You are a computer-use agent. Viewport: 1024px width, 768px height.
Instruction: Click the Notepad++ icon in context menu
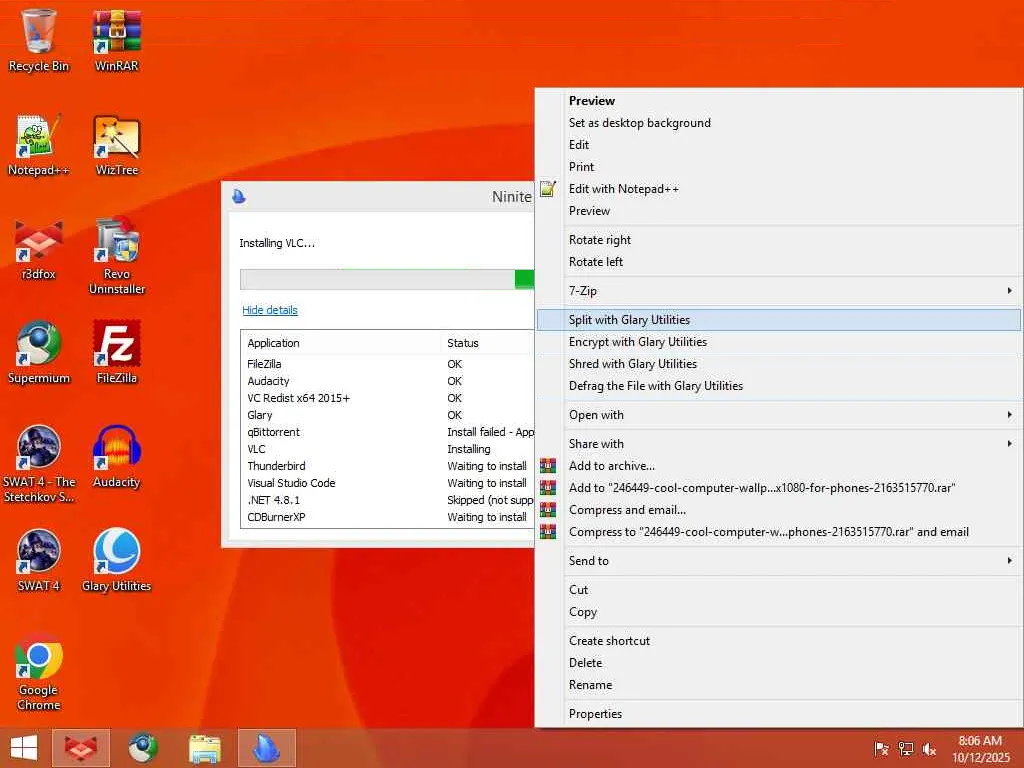[x=548, y=189]
